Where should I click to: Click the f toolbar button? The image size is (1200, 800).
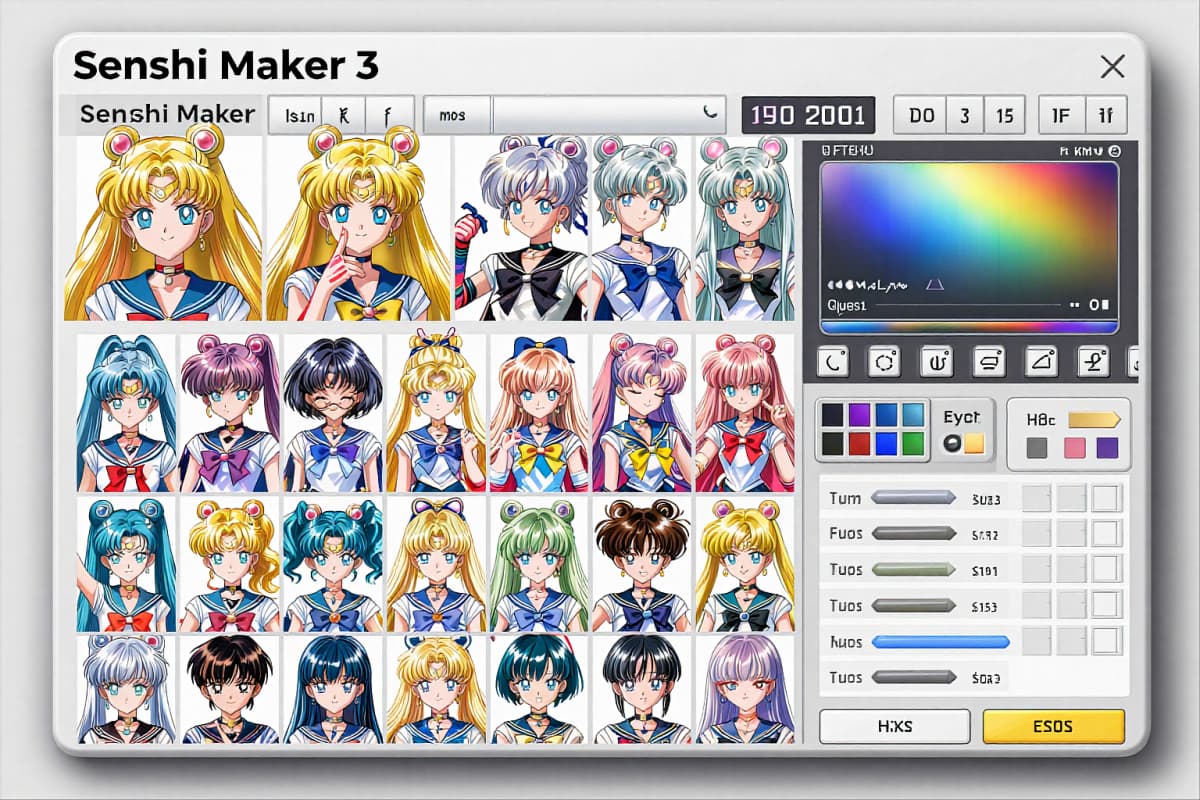[x=387, y=115]
